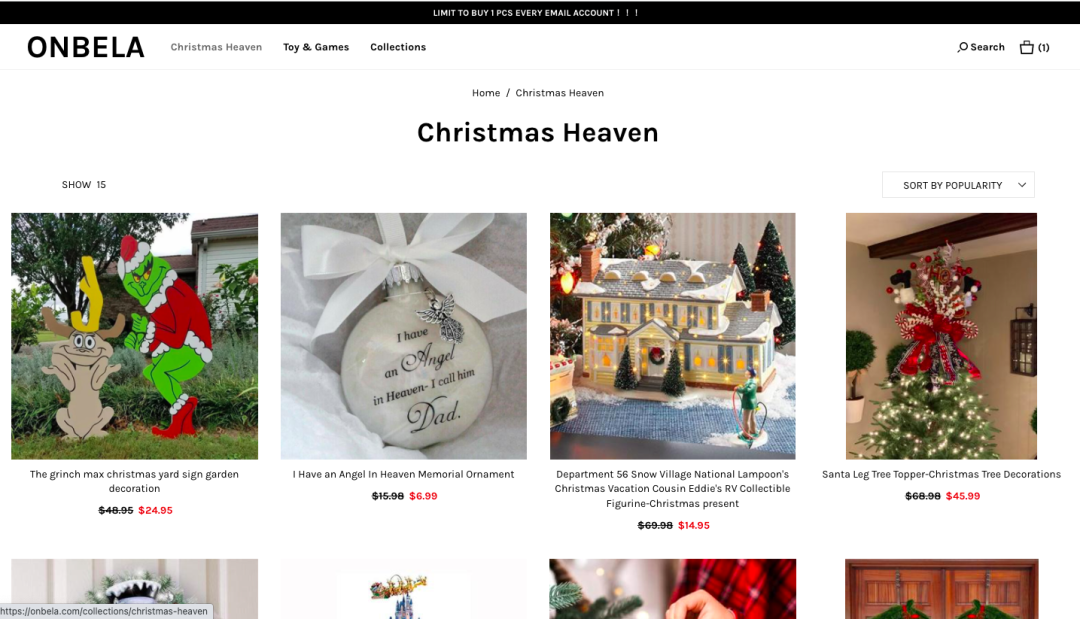
Task: Open the Snow Village house figurine image
Action: pyautogui.click(x=673, y=336)
